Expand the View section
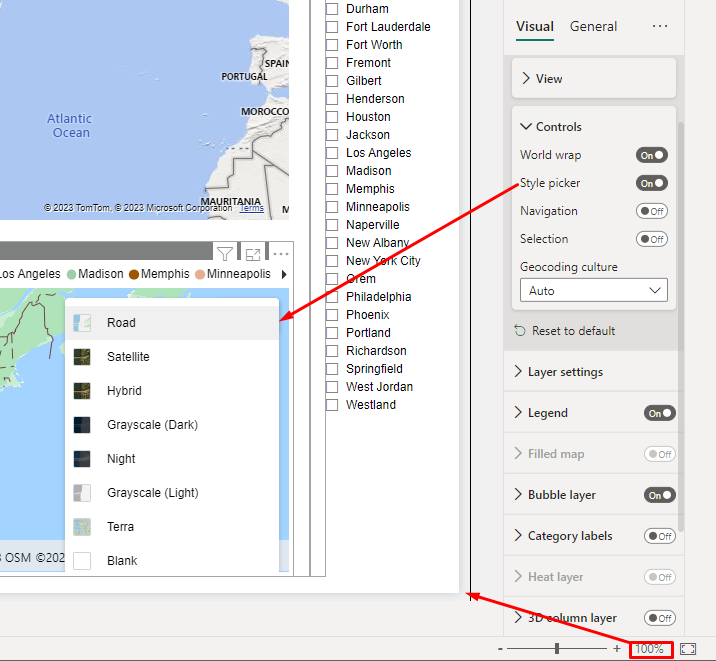The width and height of the screenshot is (716, 661). click(x=594, y=79)
